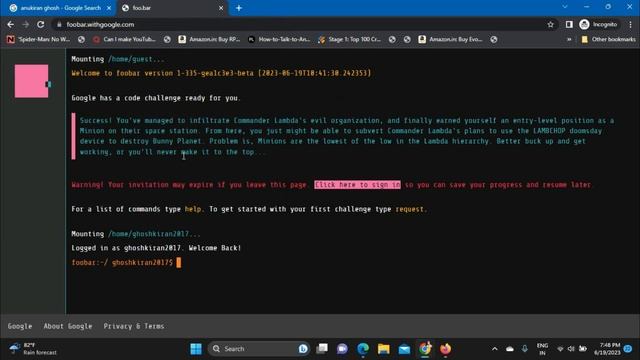The image size is (640, 360).
Task: Open the tab search dropdown chevron
Action: pos(565,7)
